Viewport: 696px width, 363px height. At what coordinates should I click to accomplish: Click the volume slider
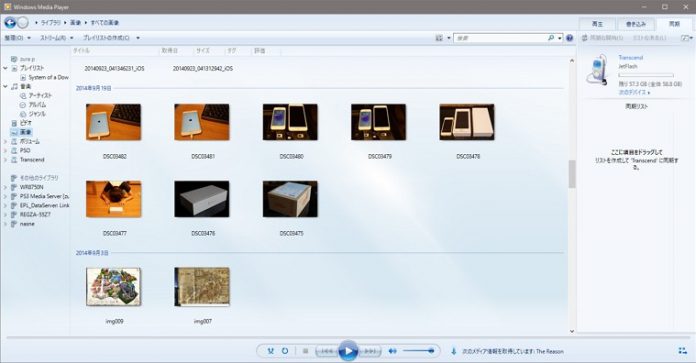[419, 351]
